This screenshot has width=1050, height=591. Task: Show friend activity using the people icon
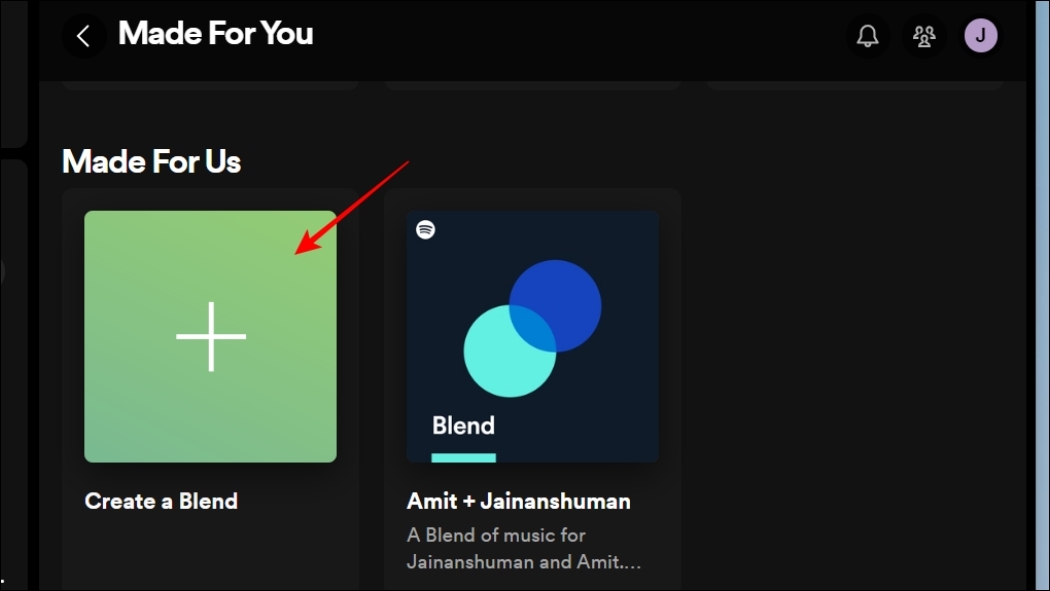tap(923, 35)
